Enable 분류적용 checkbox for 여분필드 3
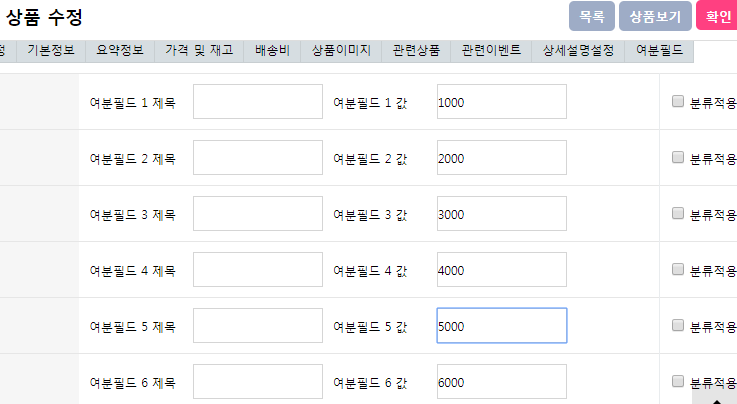 [678, 213]
